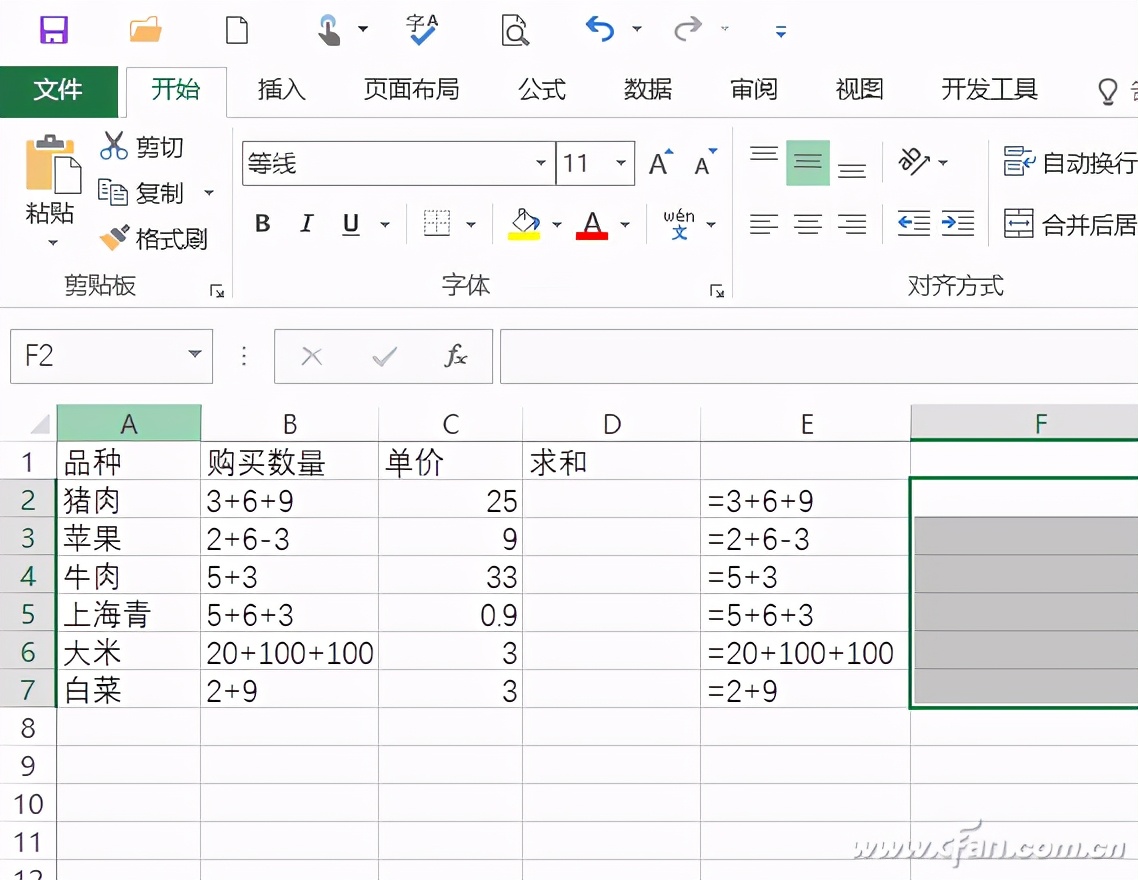The image size is (1138, 880).
Task: Expand fill color dropdown arrow
Action: (557, 224)
